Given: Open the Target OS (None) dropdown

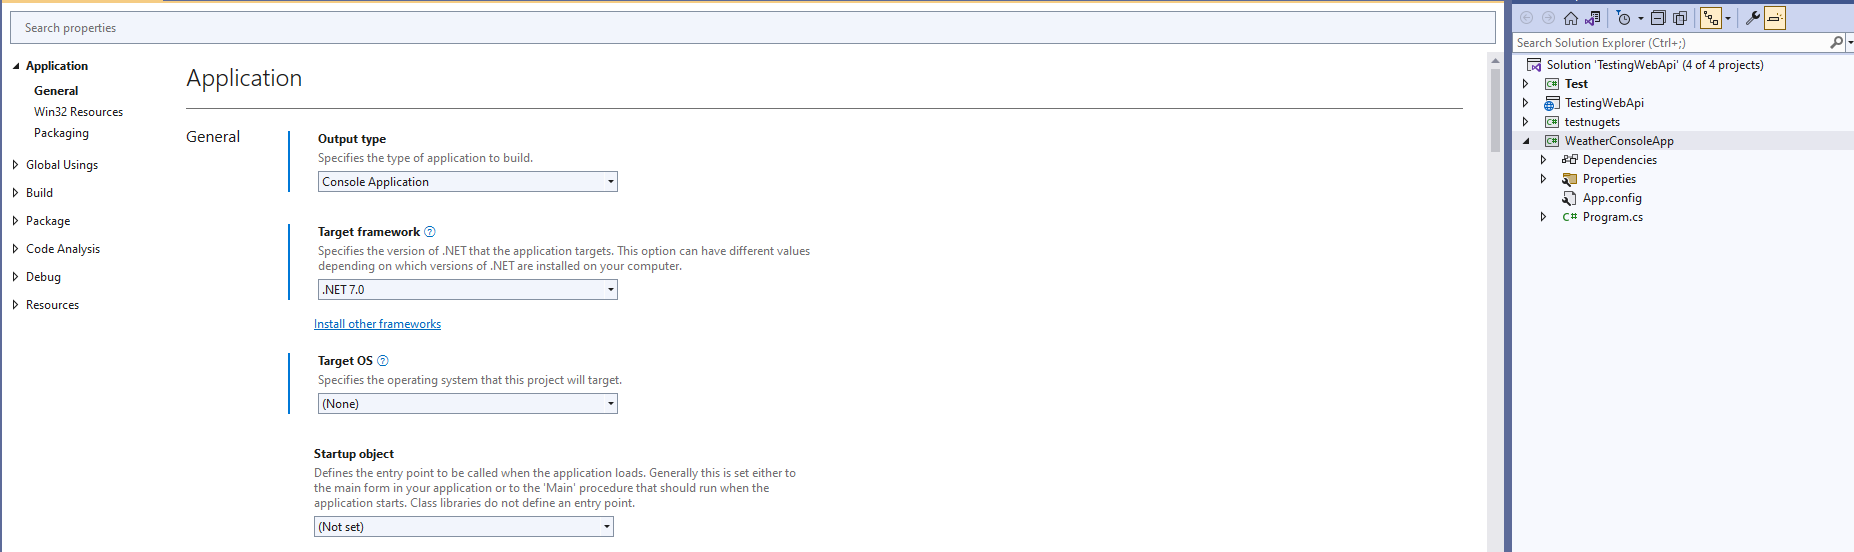Looking at the screenshot, I should click(468, 404).
